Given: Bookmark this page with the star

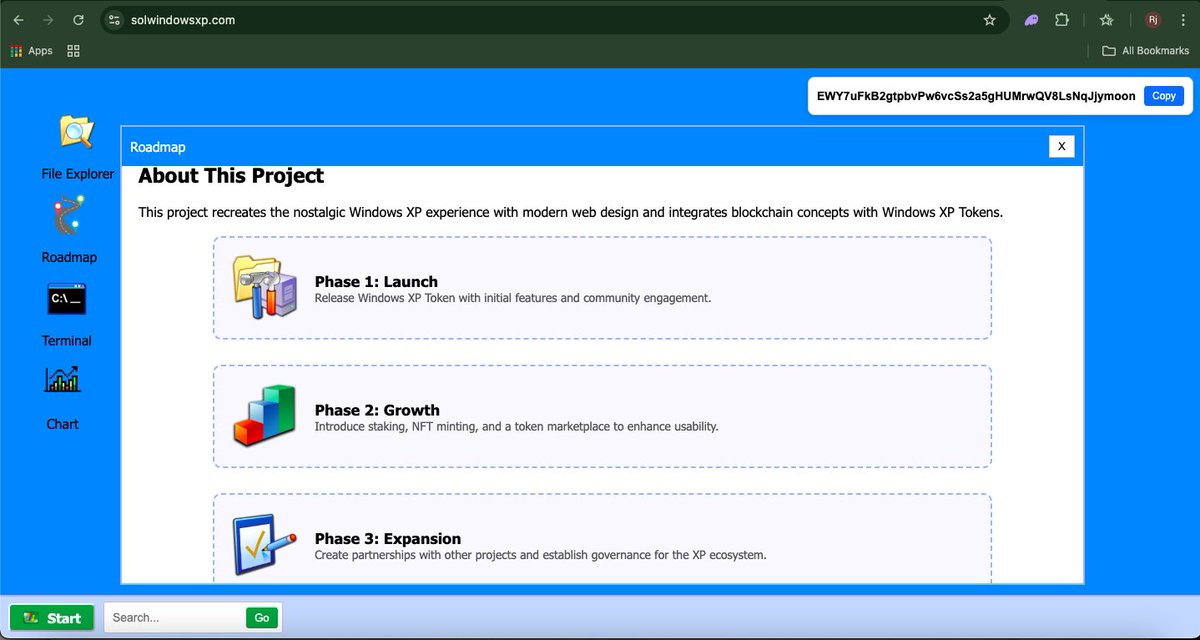Looking at the screenshot, I should [989, 19].
